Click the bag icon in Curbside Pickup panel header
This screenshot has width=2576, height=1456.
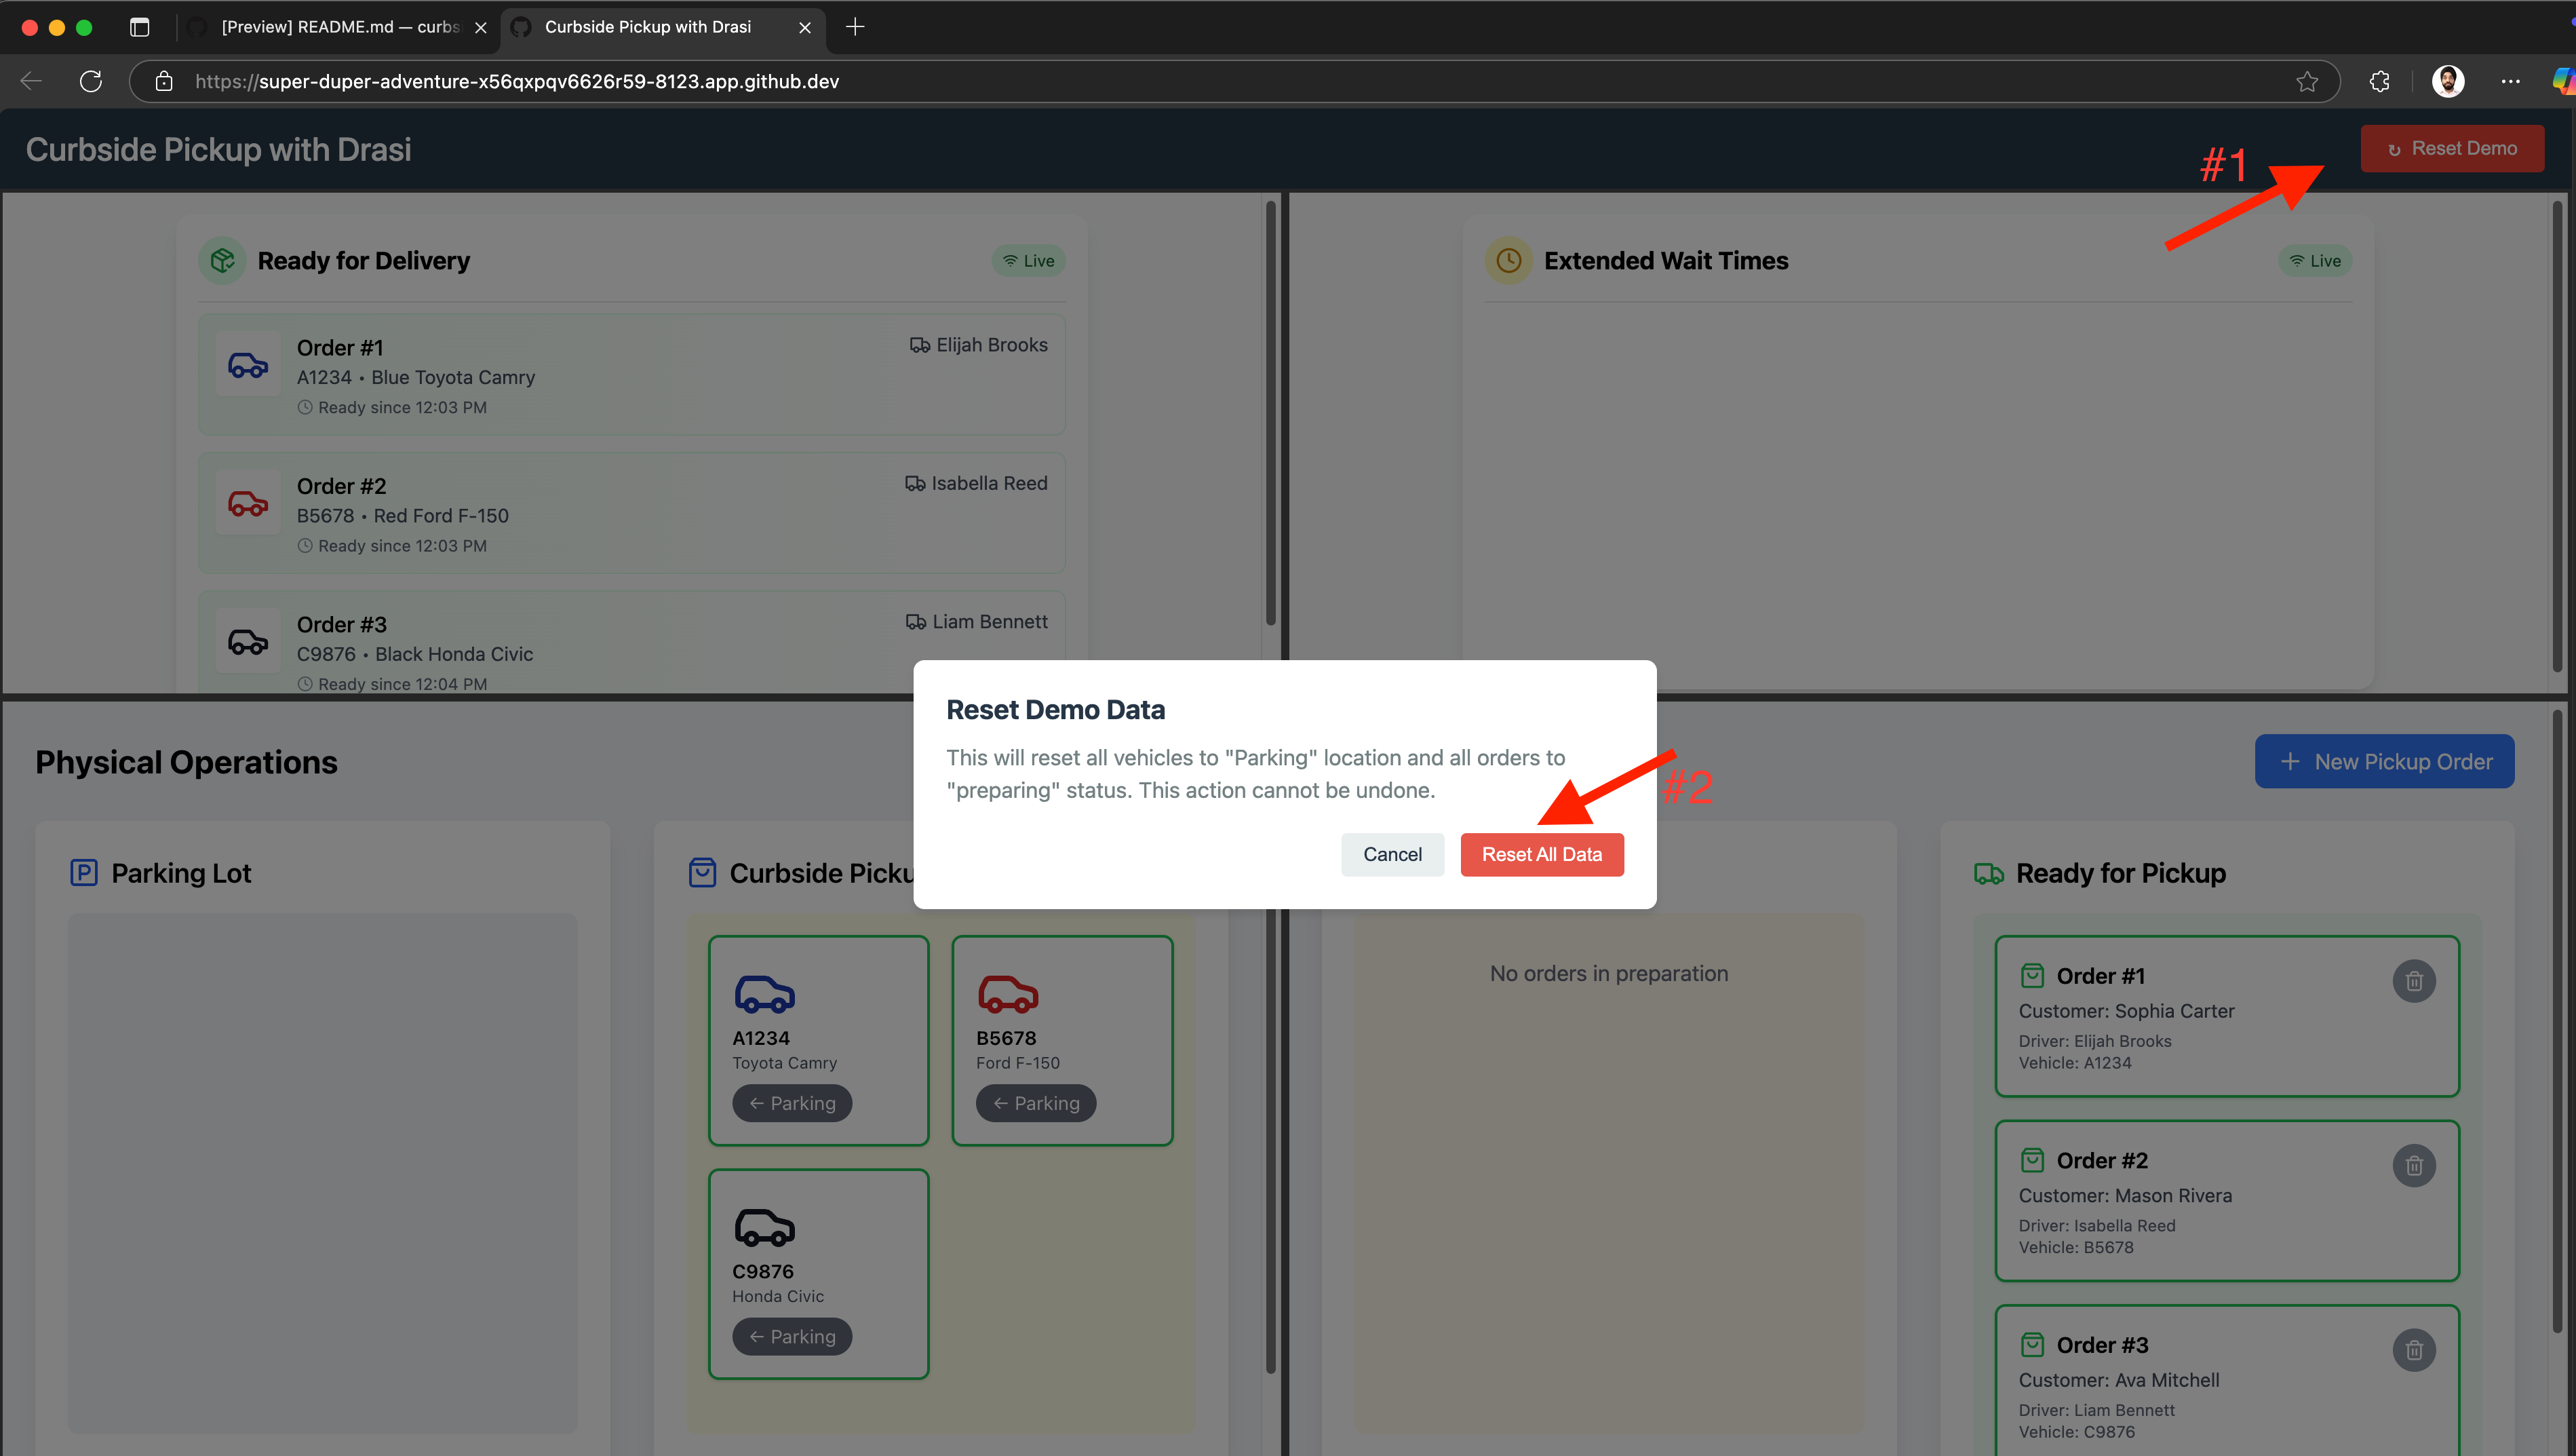pyautogui.click(x=702, y=872)
